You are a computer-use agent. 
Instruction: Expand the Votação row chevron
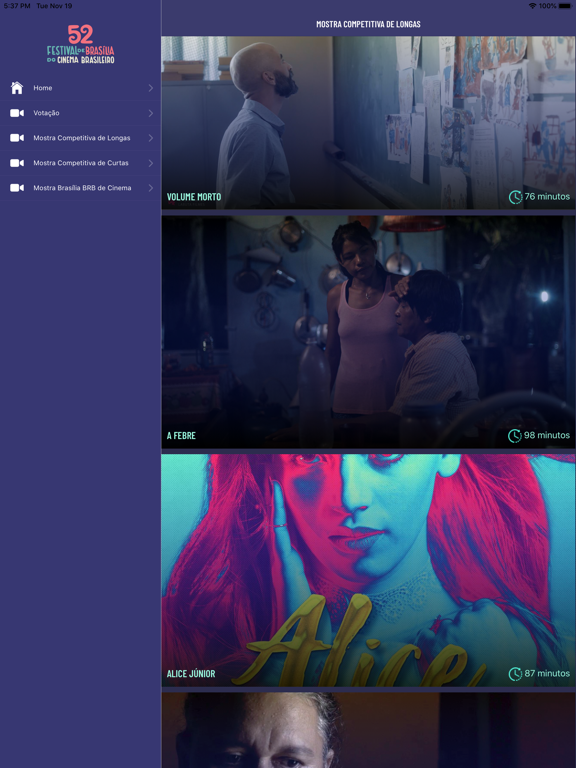pos(150,113)
